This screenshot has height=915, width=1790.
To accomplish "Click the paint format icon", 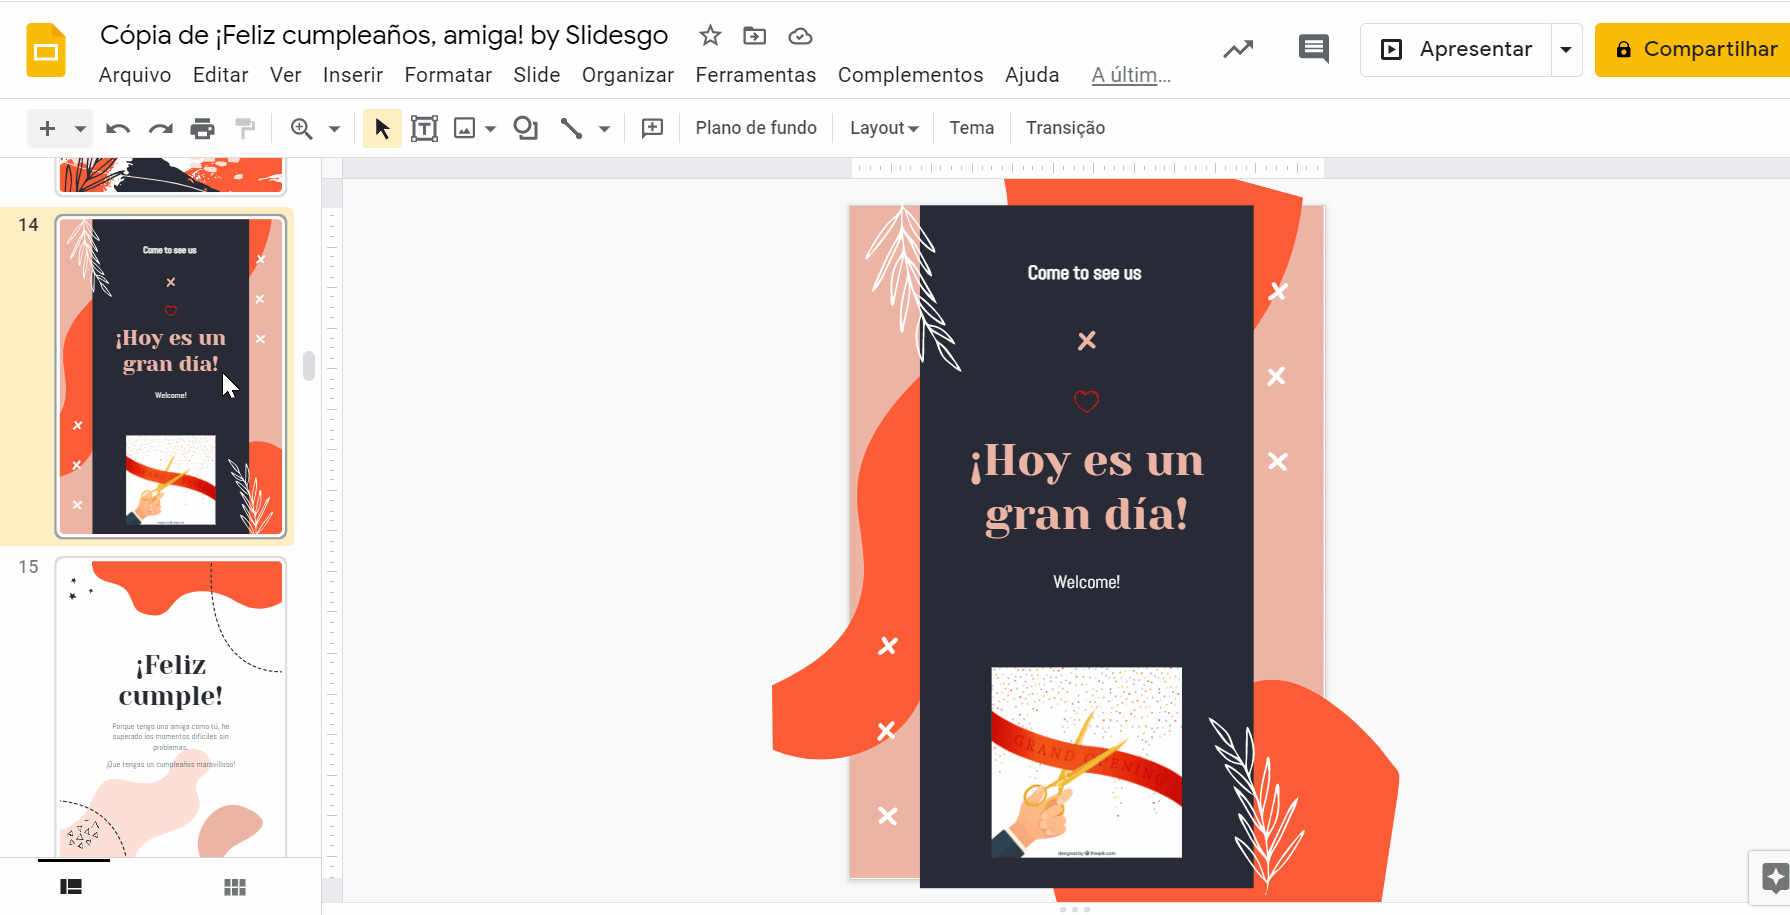I will pos(245,128).
